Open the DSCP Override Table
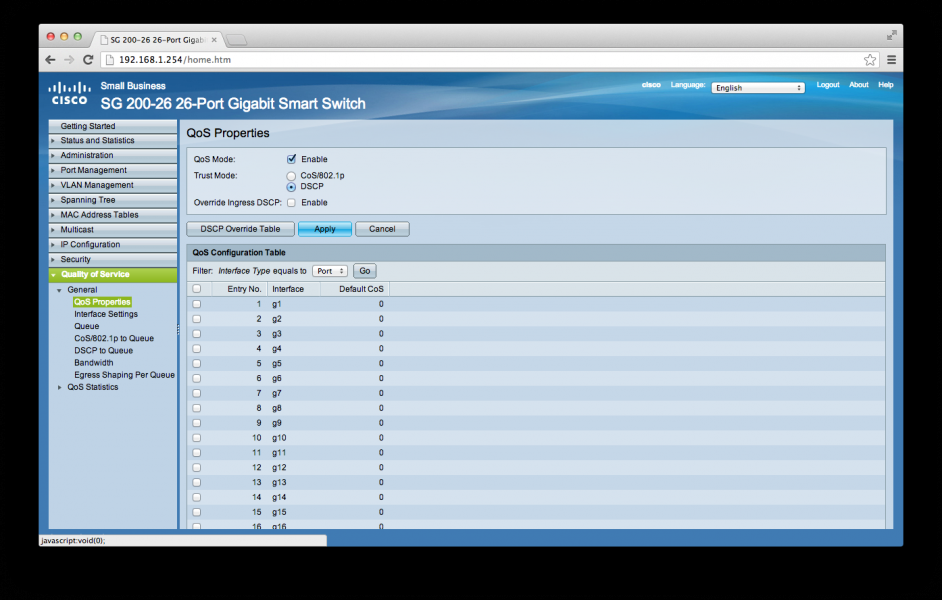Image resolution: width=942 pixels, height=600 pixels. click(x=240, y=229)
